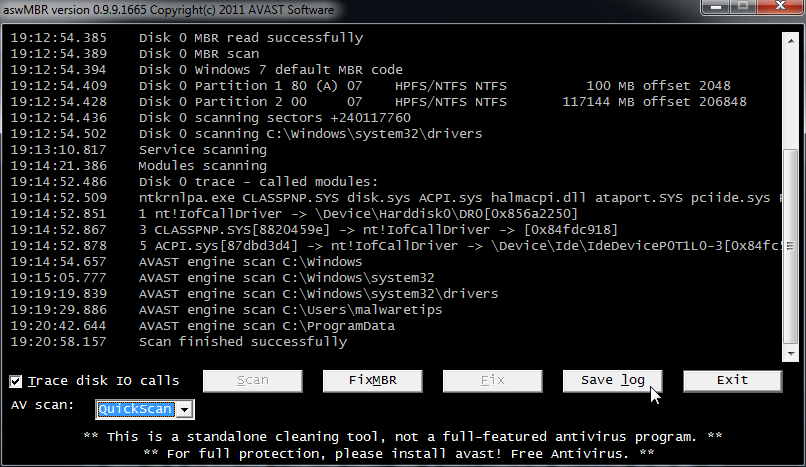
Task: Click the window title aswMBR version 0.9.9.1665
Action: 169,10
